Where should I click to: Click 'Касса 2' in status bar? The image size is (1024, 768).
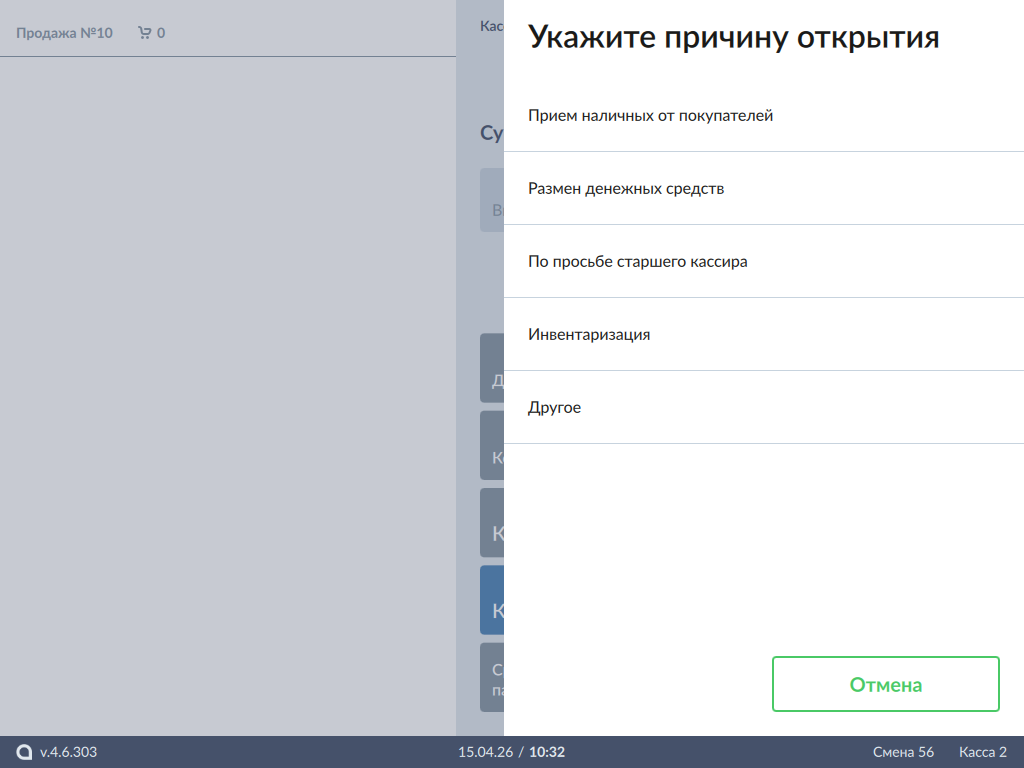click(x=982, y=752)
